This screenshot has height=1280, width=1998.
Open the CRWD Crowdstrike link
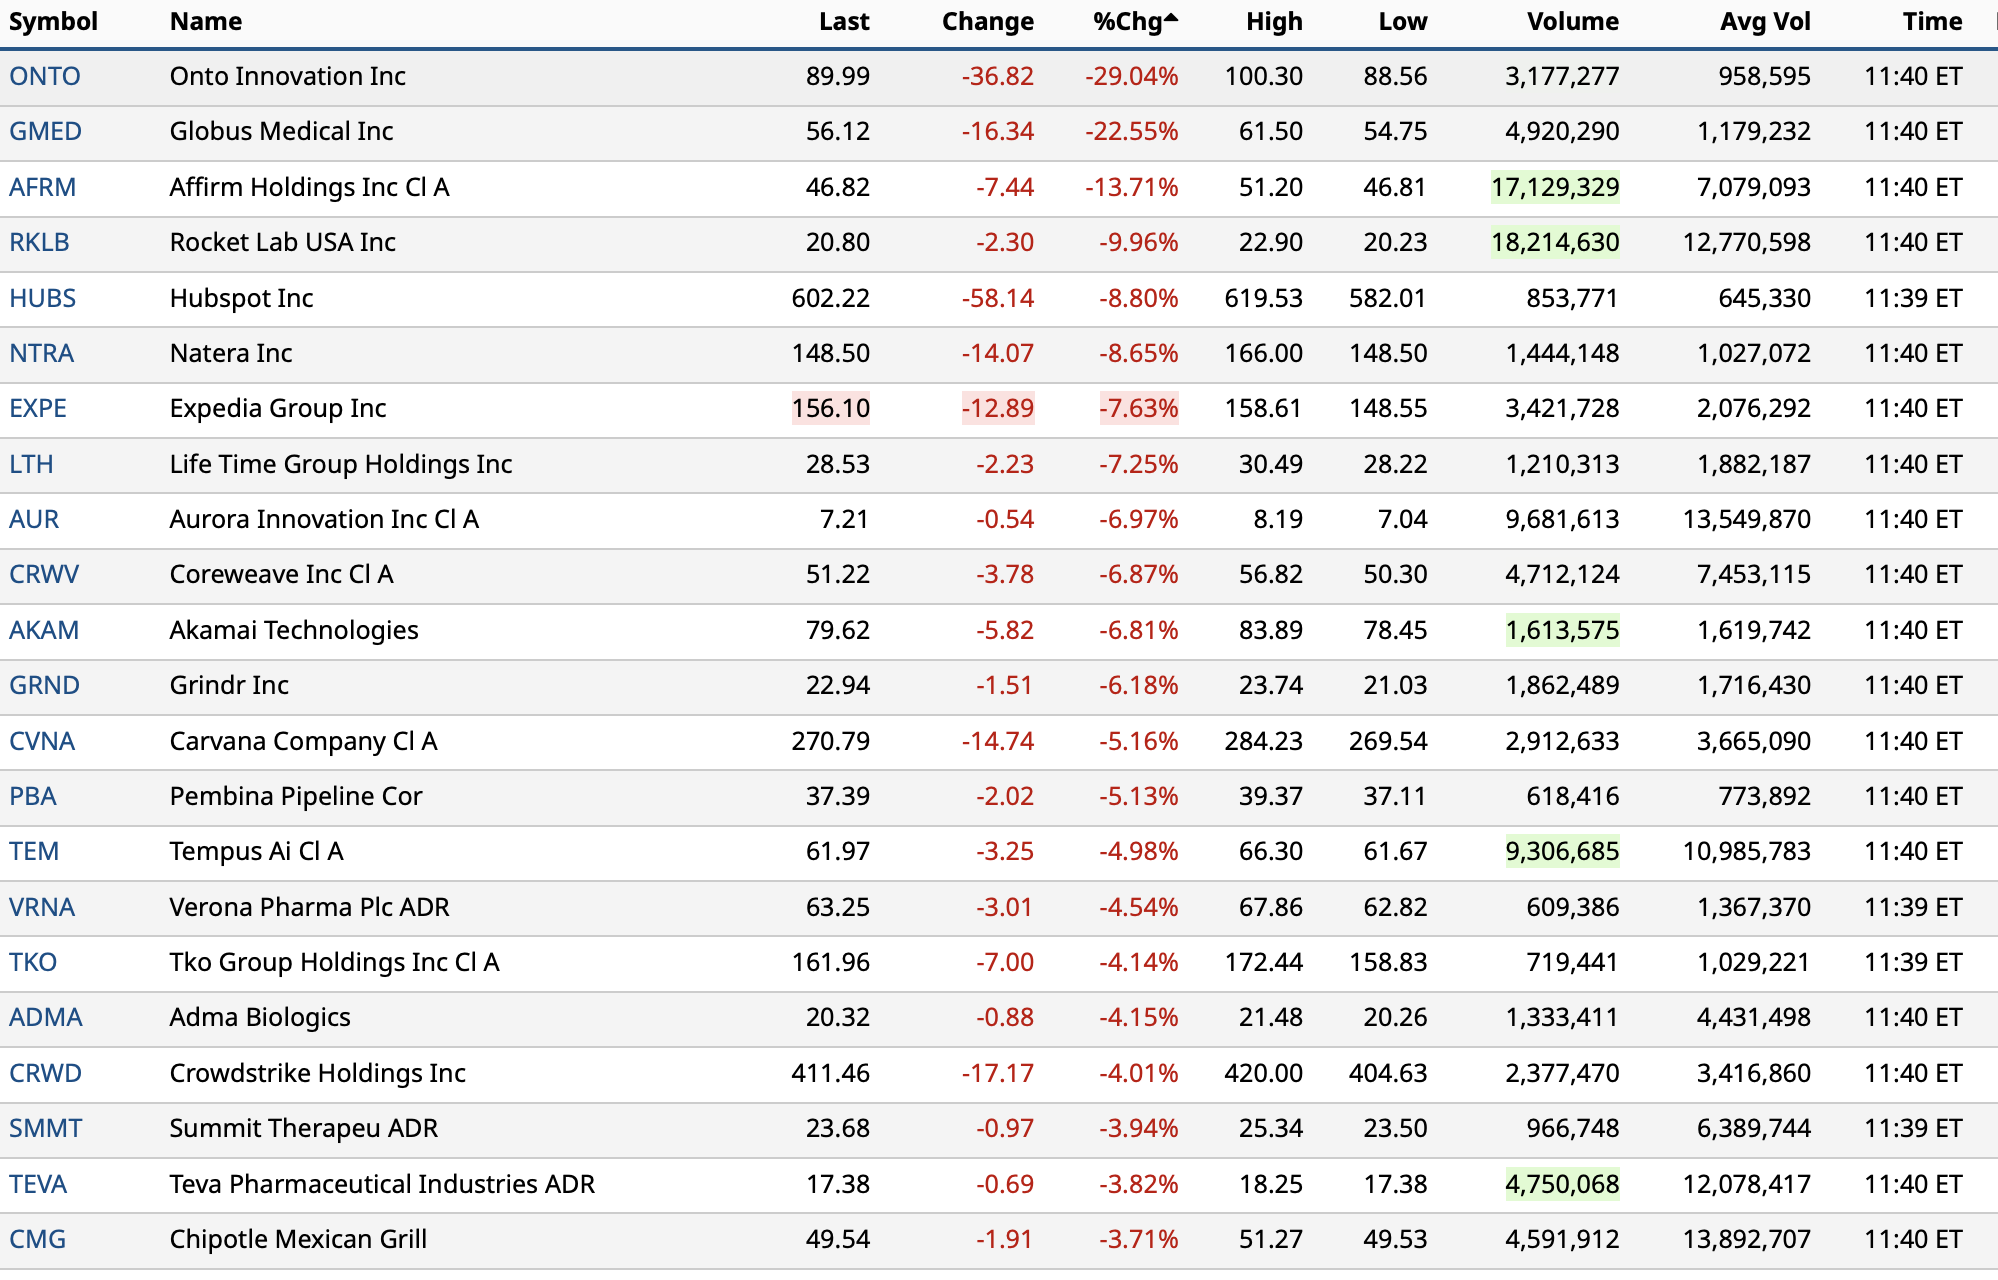pyautogui.click(x=45, y=1074)
